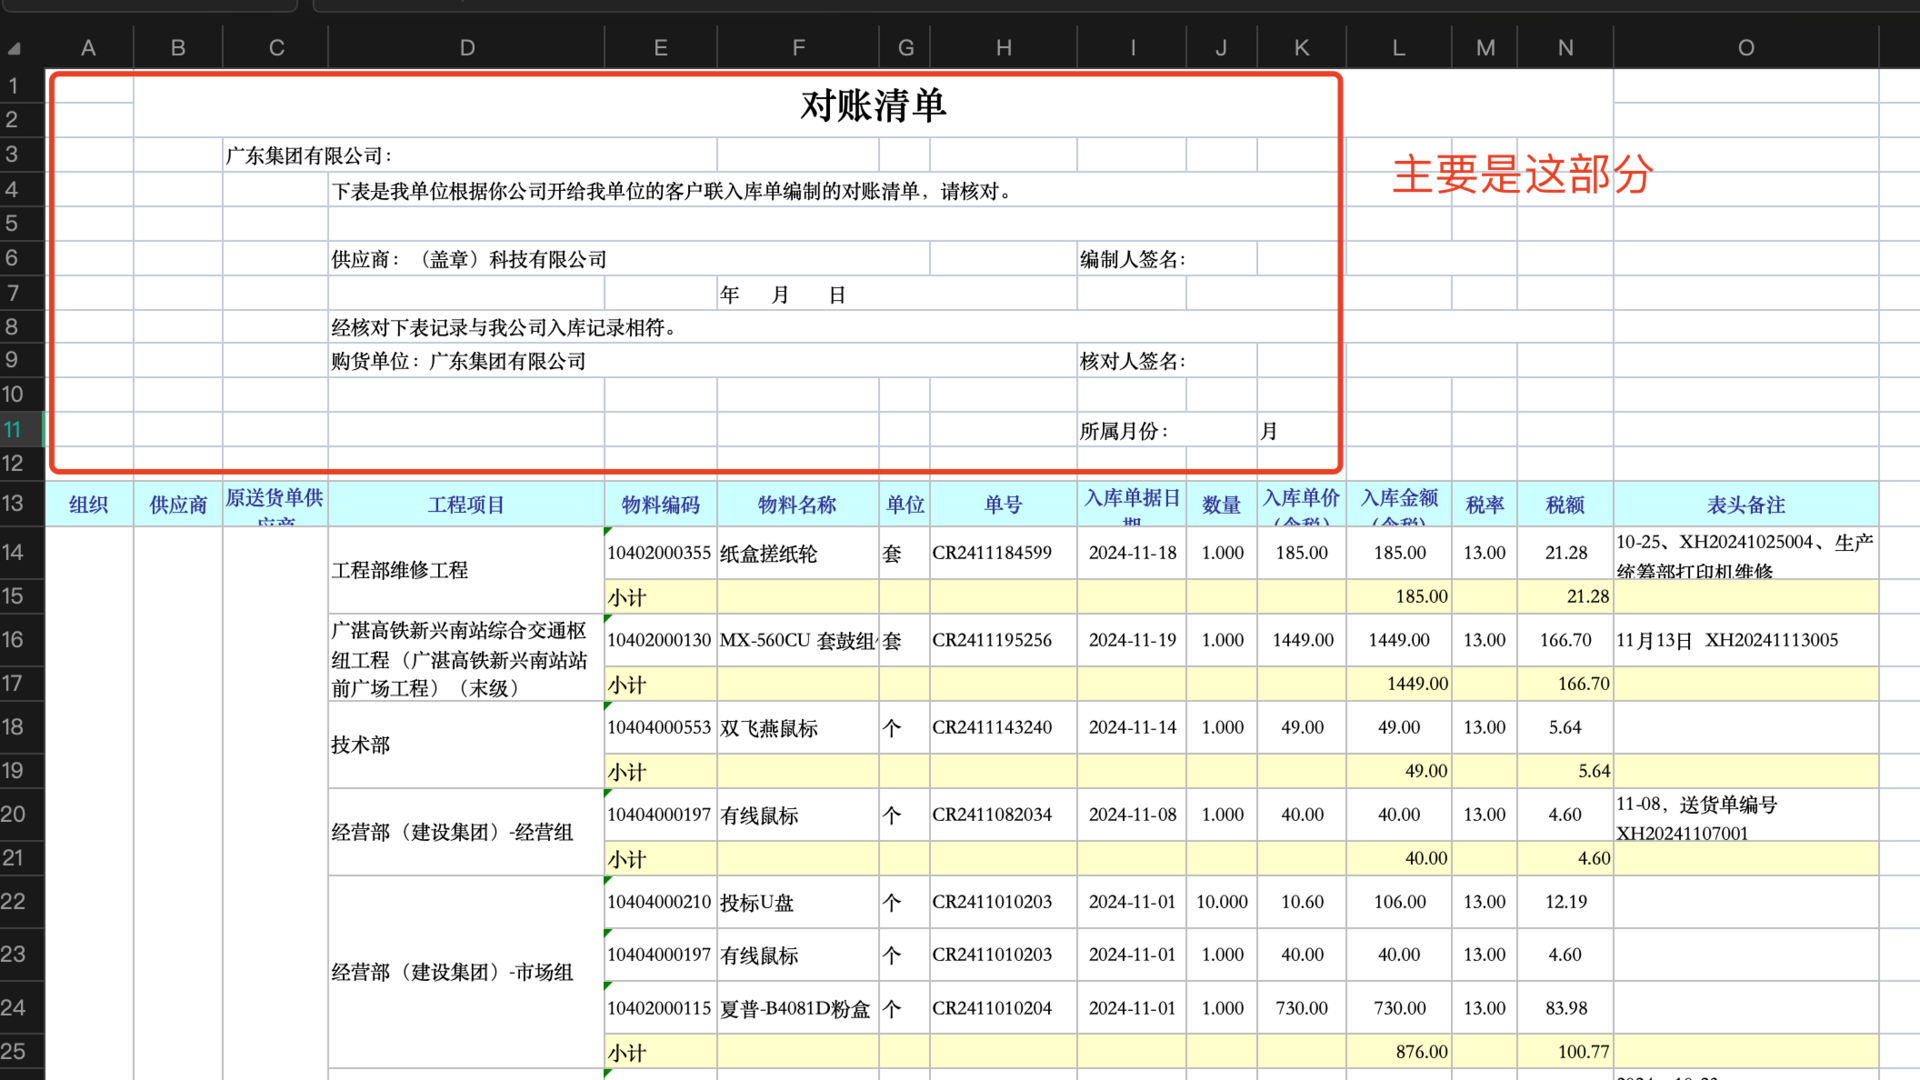Click the tax amount 83.98

click(x=1566, y=1008)
